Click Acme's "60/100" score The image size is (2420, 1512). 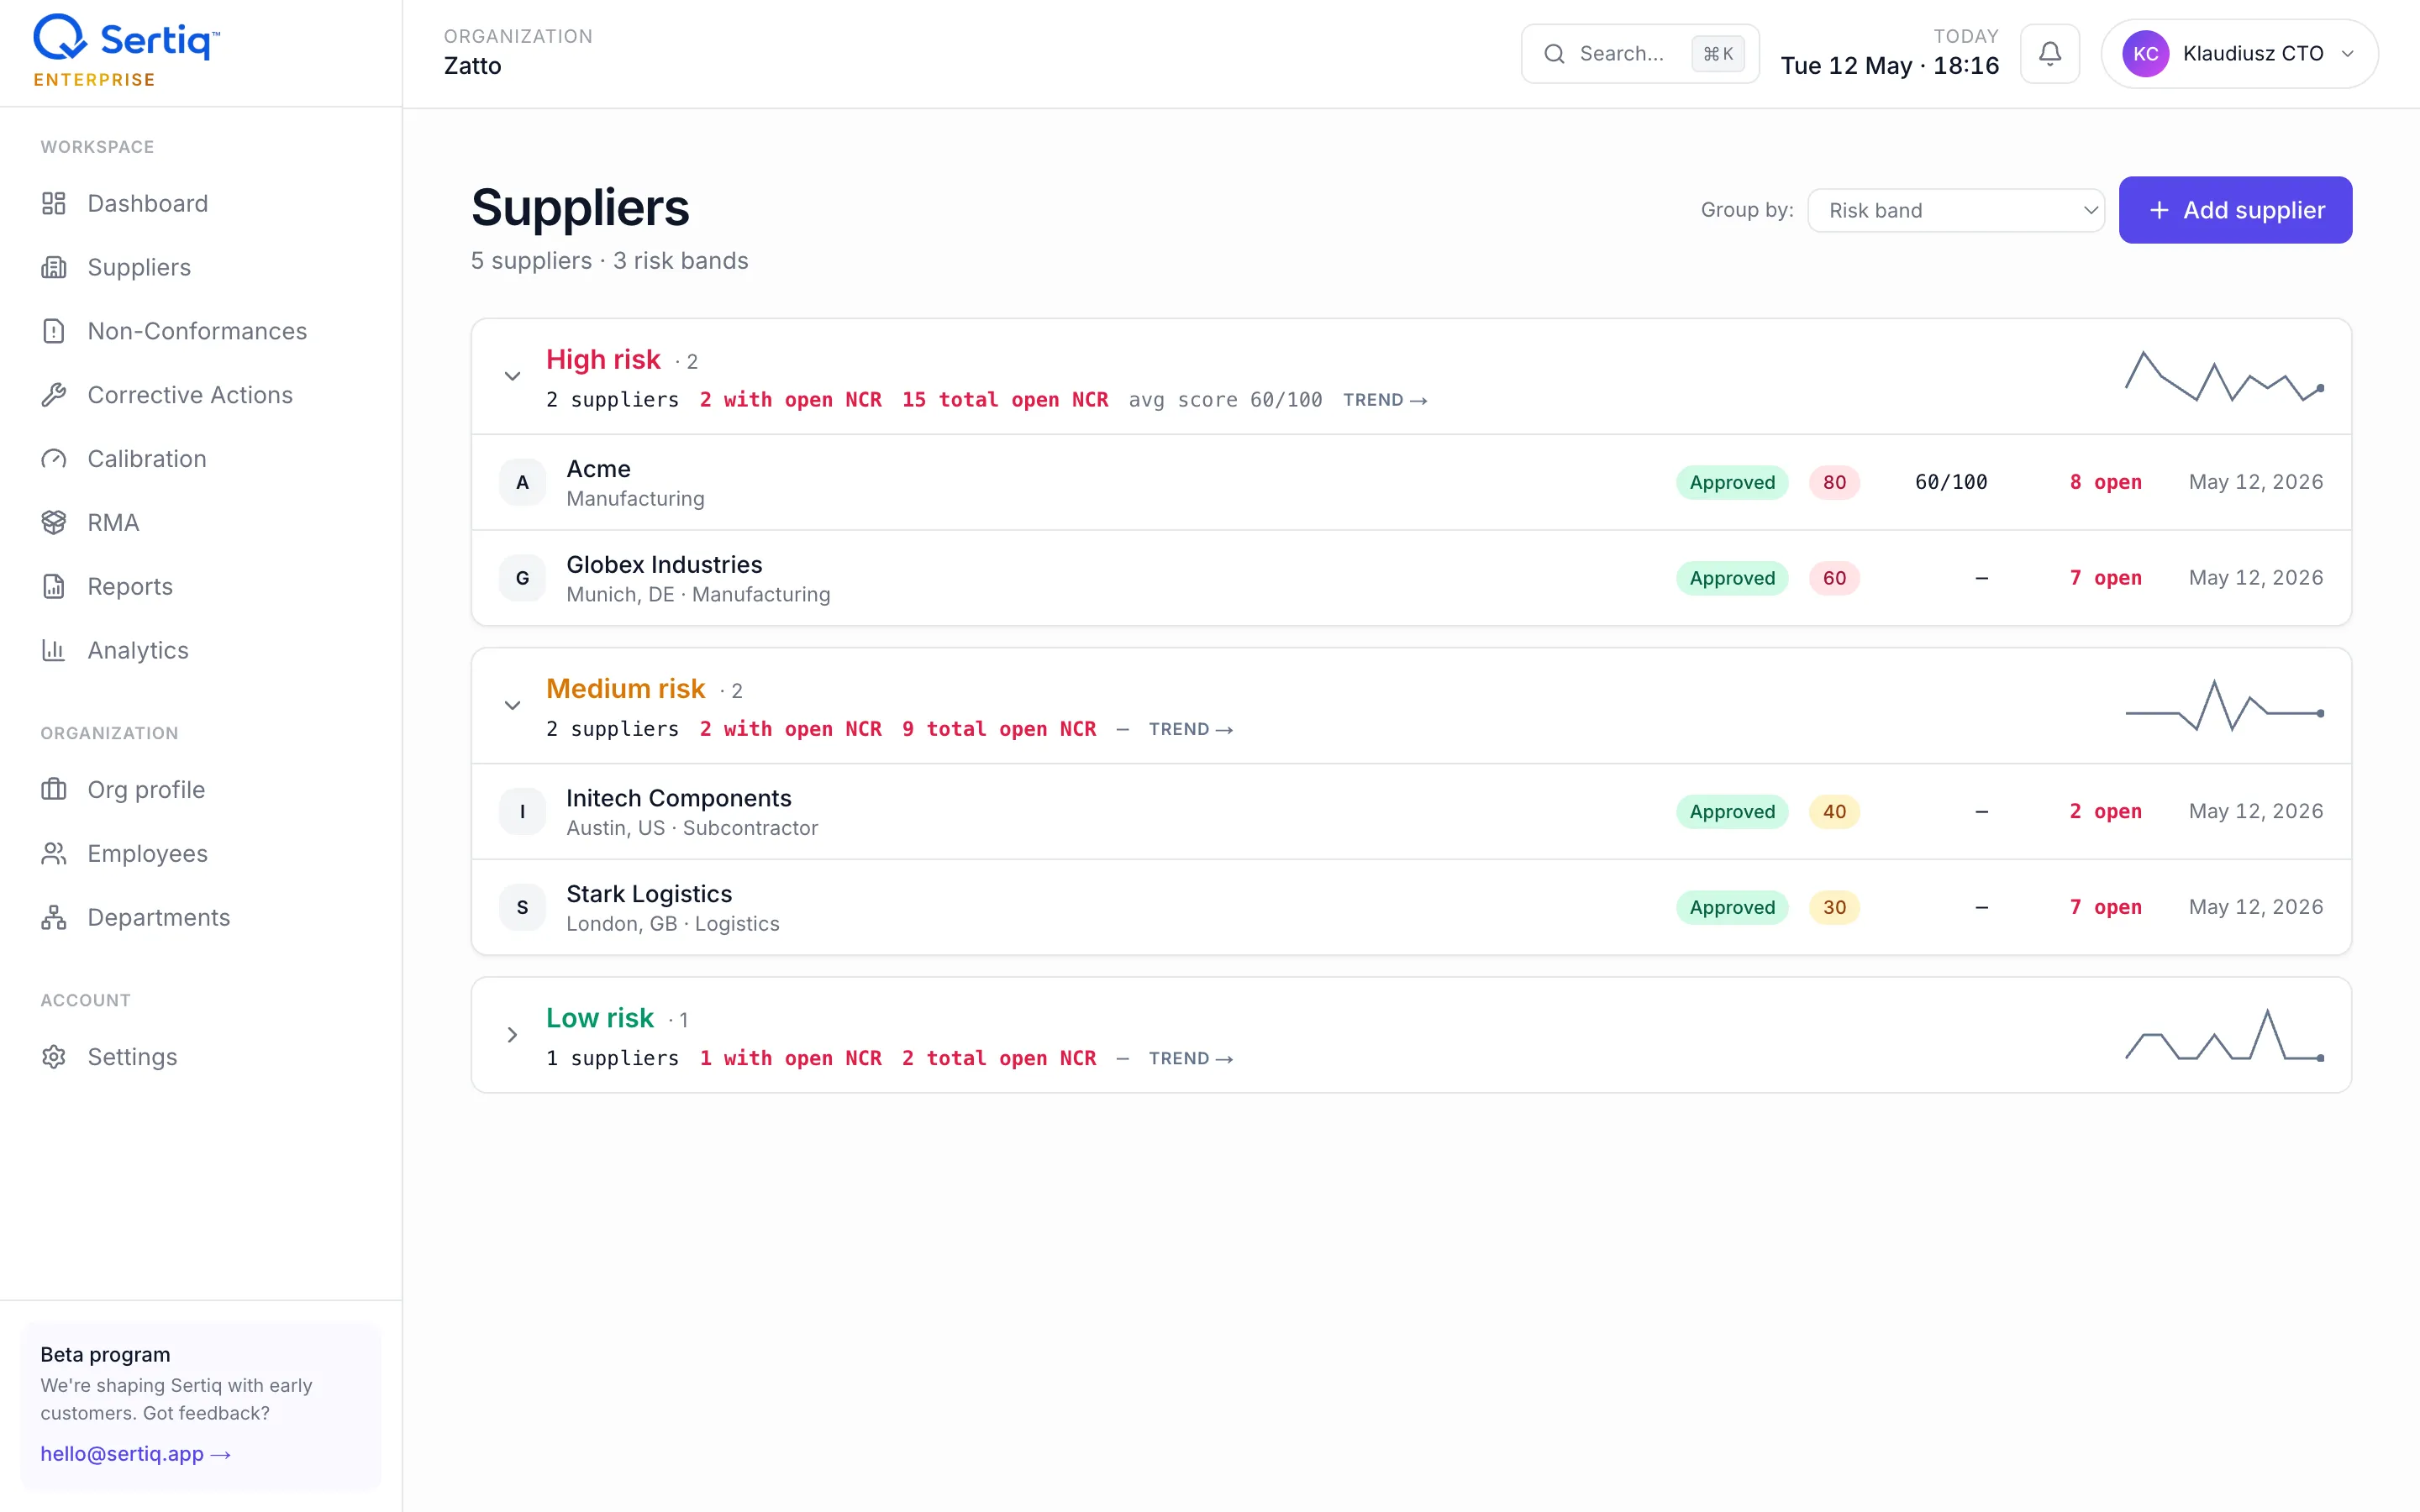(x=1951, y=482)
